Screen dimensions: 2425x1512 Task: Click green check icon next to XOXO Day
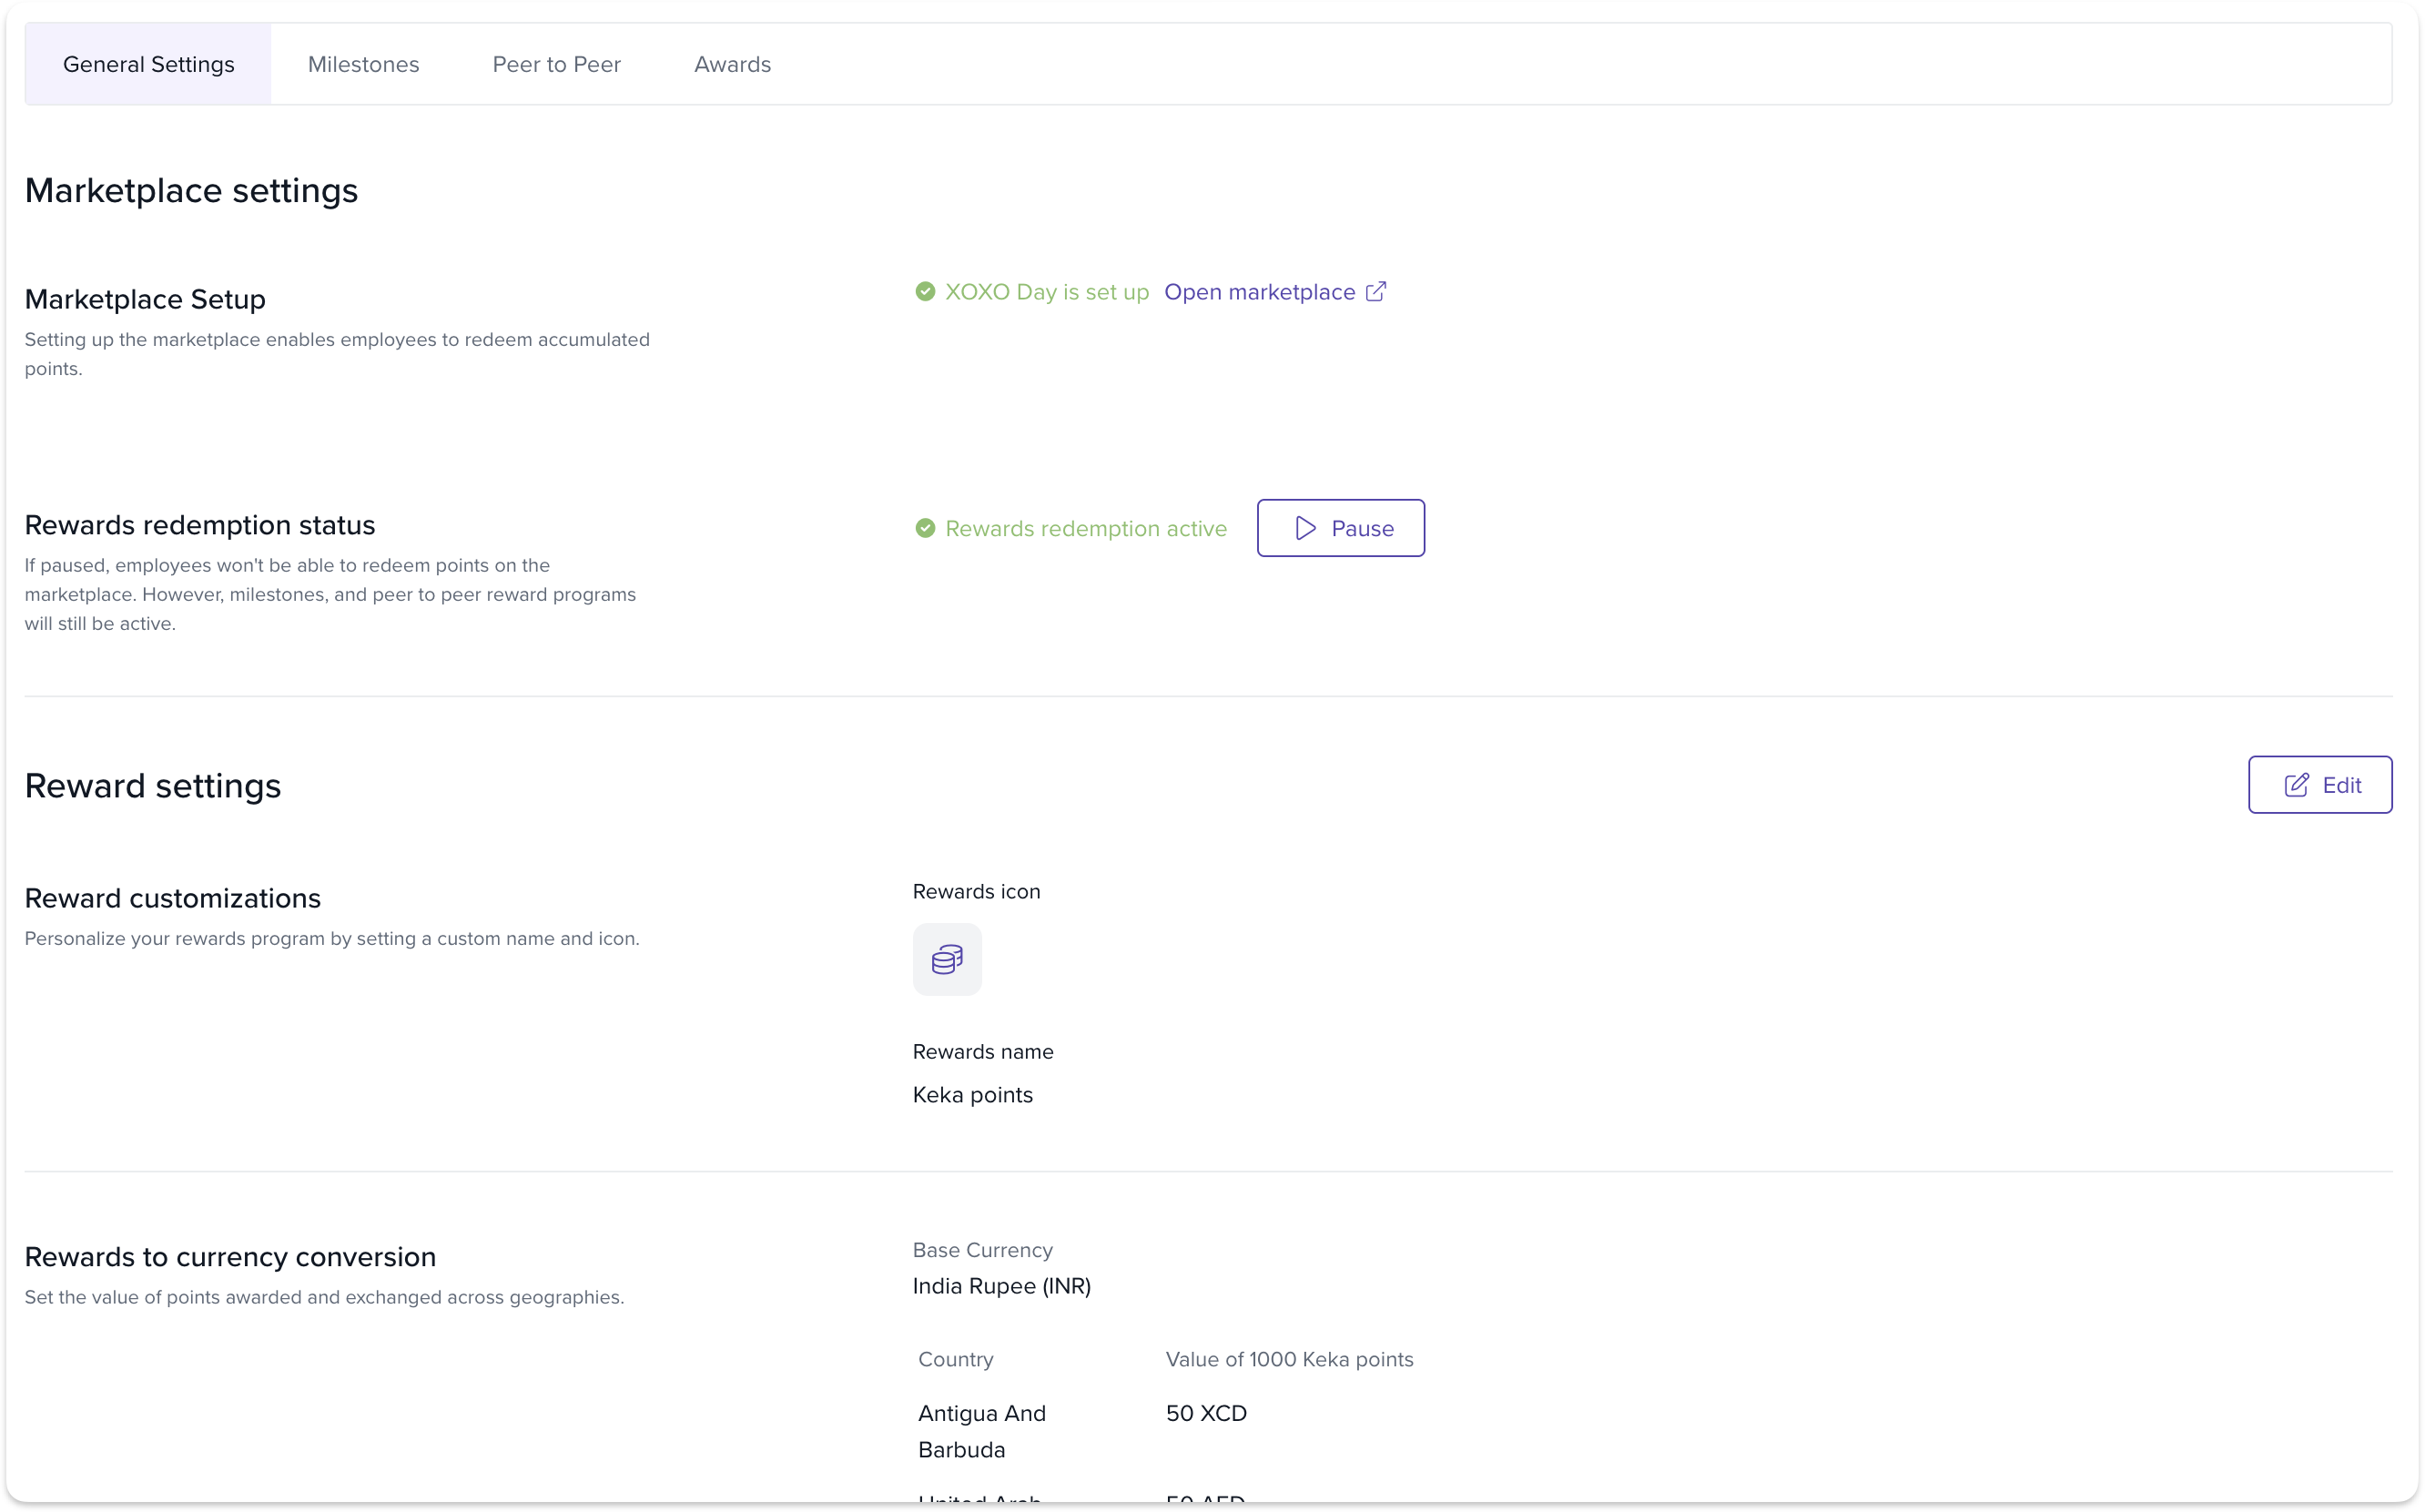tap(925, 291)
